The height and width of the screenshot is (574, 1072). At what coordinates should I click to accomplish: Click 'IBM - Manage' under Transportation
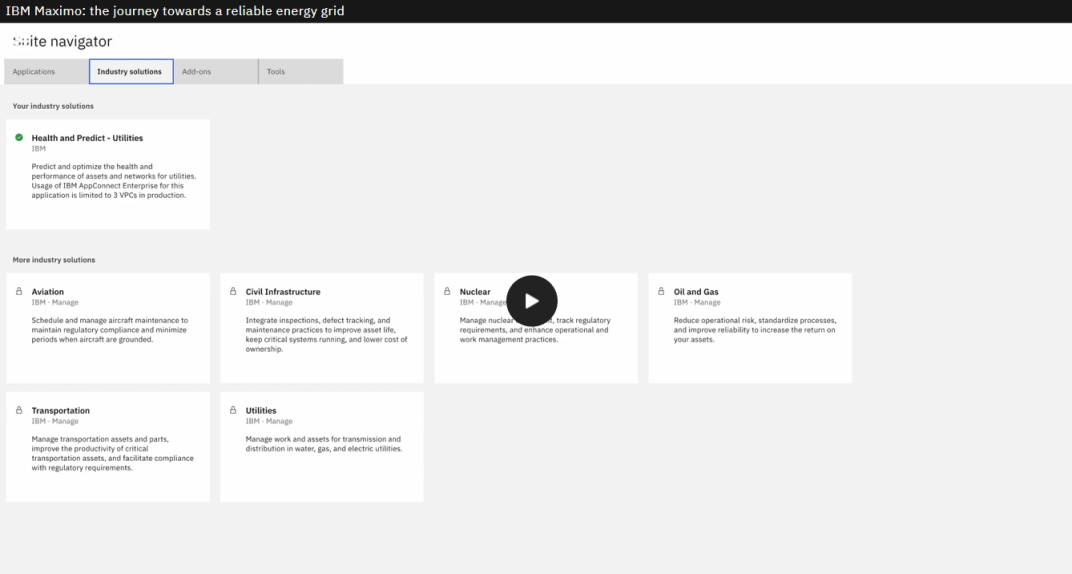tap(55, 421)
